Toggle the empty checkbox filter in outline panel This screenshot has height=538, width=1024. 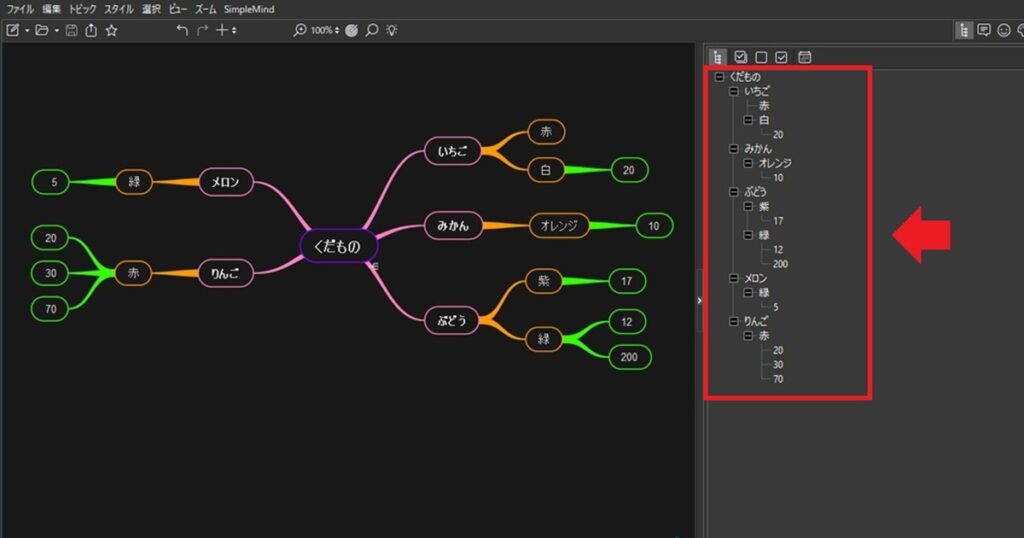pos(761,57)
